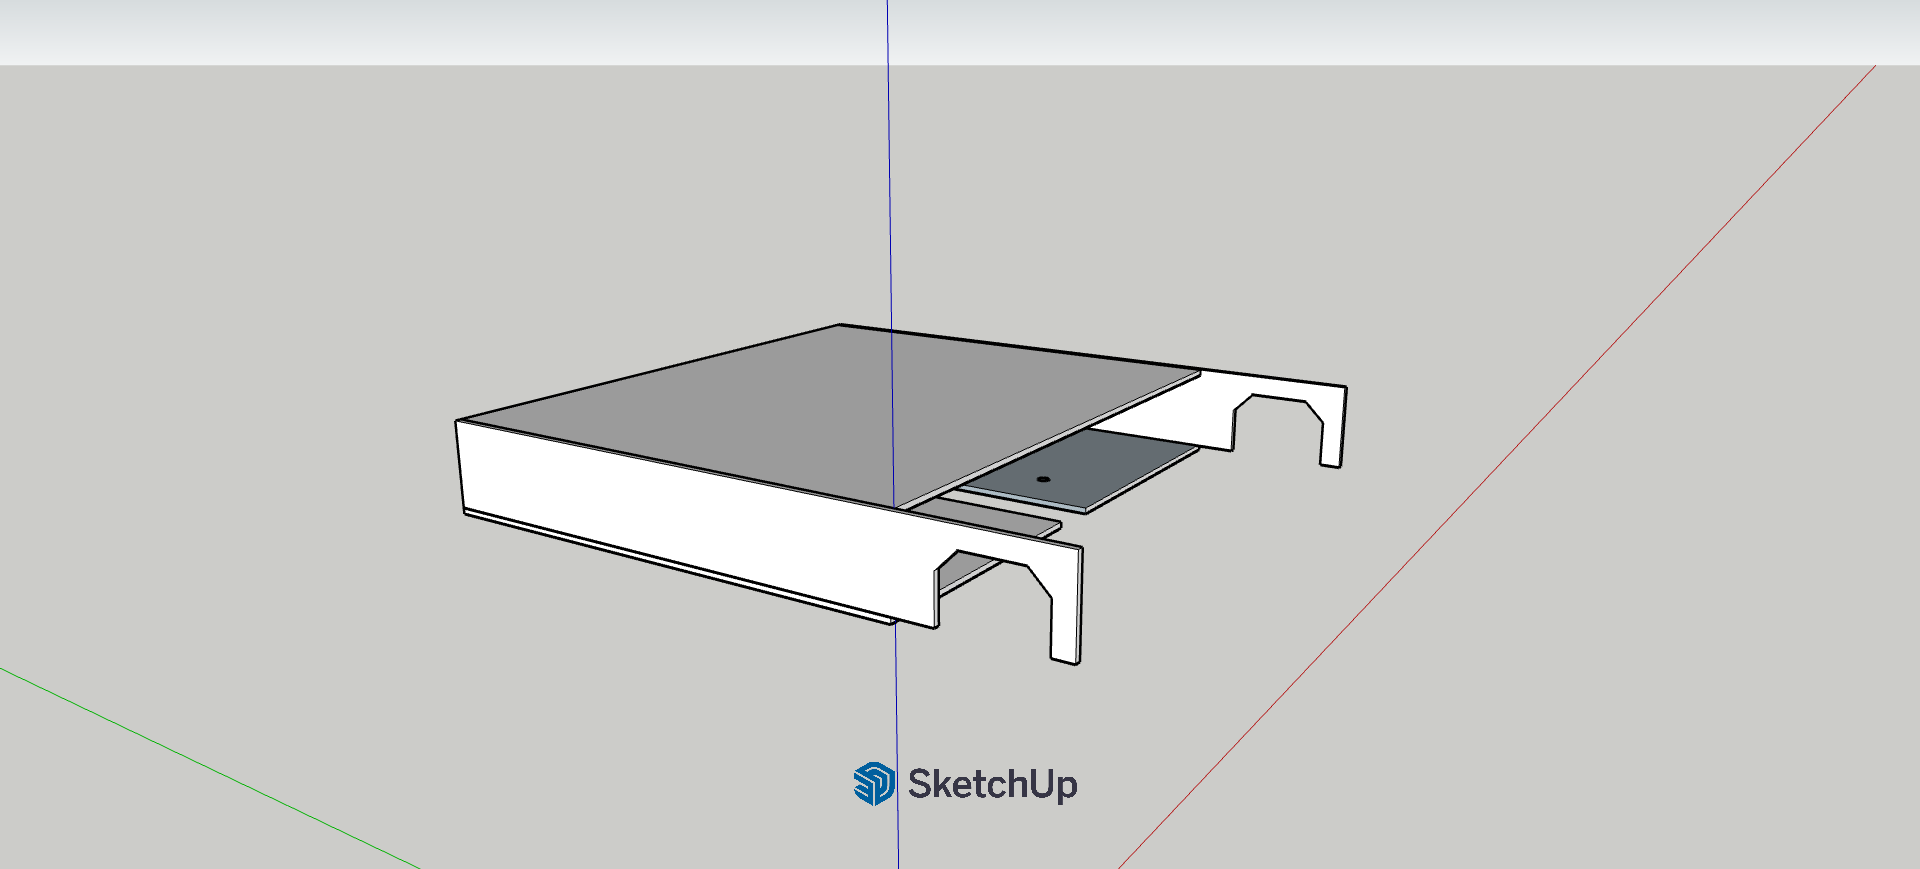1920x869 pixels.
Task: Select the large gray top face
Action: (x=780, y=410)
